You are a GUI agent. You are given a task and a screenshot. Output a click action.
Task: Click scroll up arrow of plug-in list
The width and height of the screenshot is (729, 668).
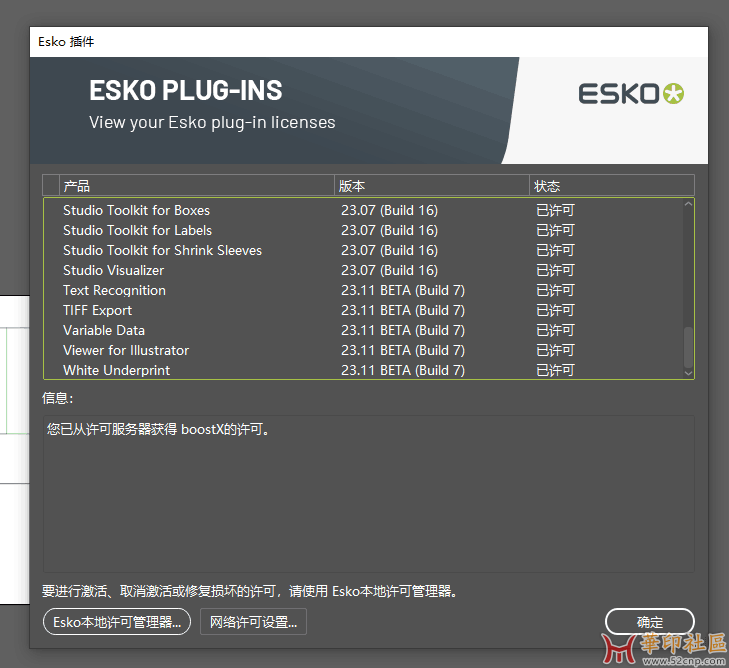point(689,204)
